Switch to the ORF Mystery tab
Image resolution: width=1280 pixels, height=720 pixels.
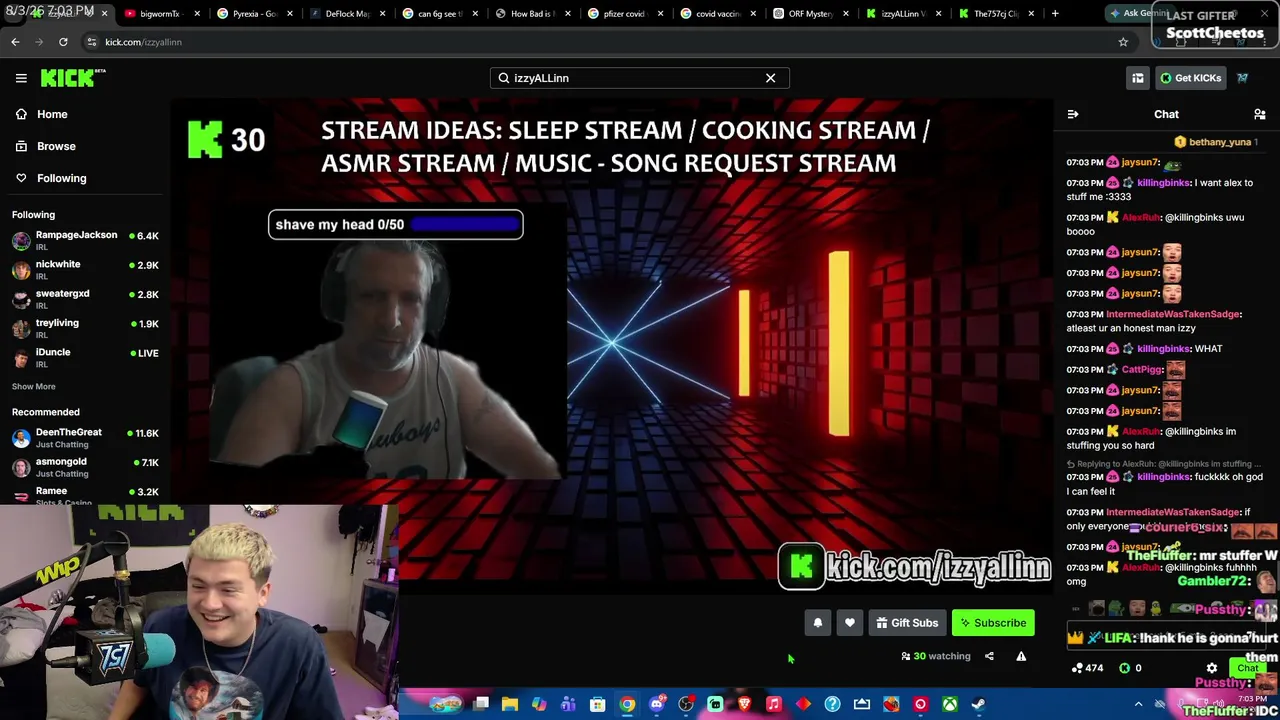811,14
